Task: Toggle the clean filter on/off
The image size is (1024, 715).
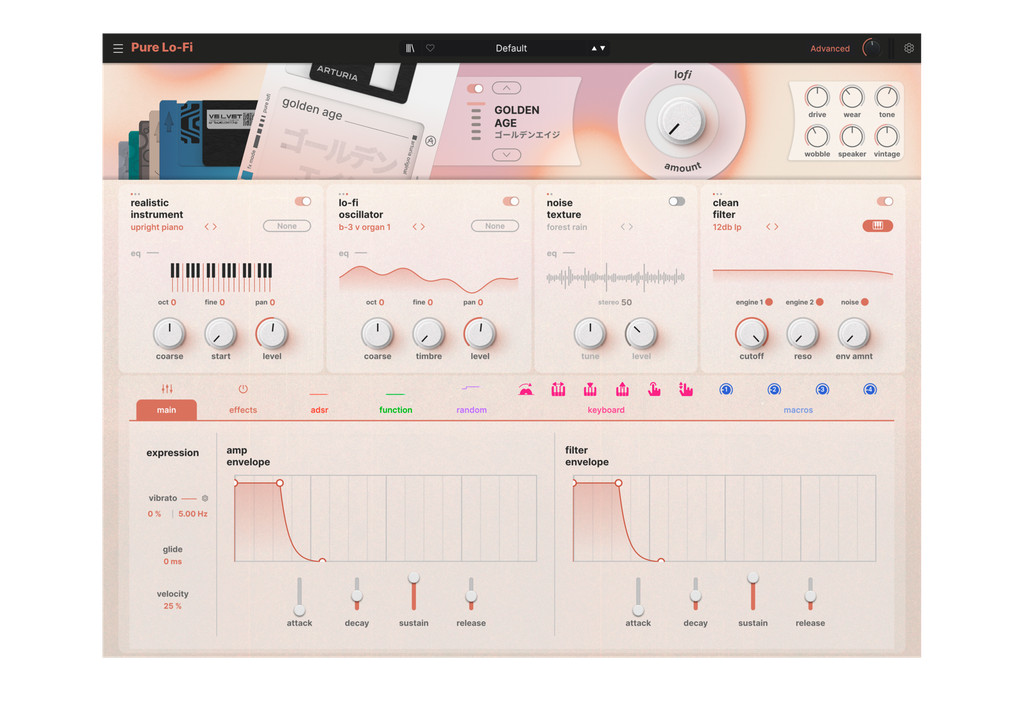Action: pyautogui.click(x=885, y=201)
